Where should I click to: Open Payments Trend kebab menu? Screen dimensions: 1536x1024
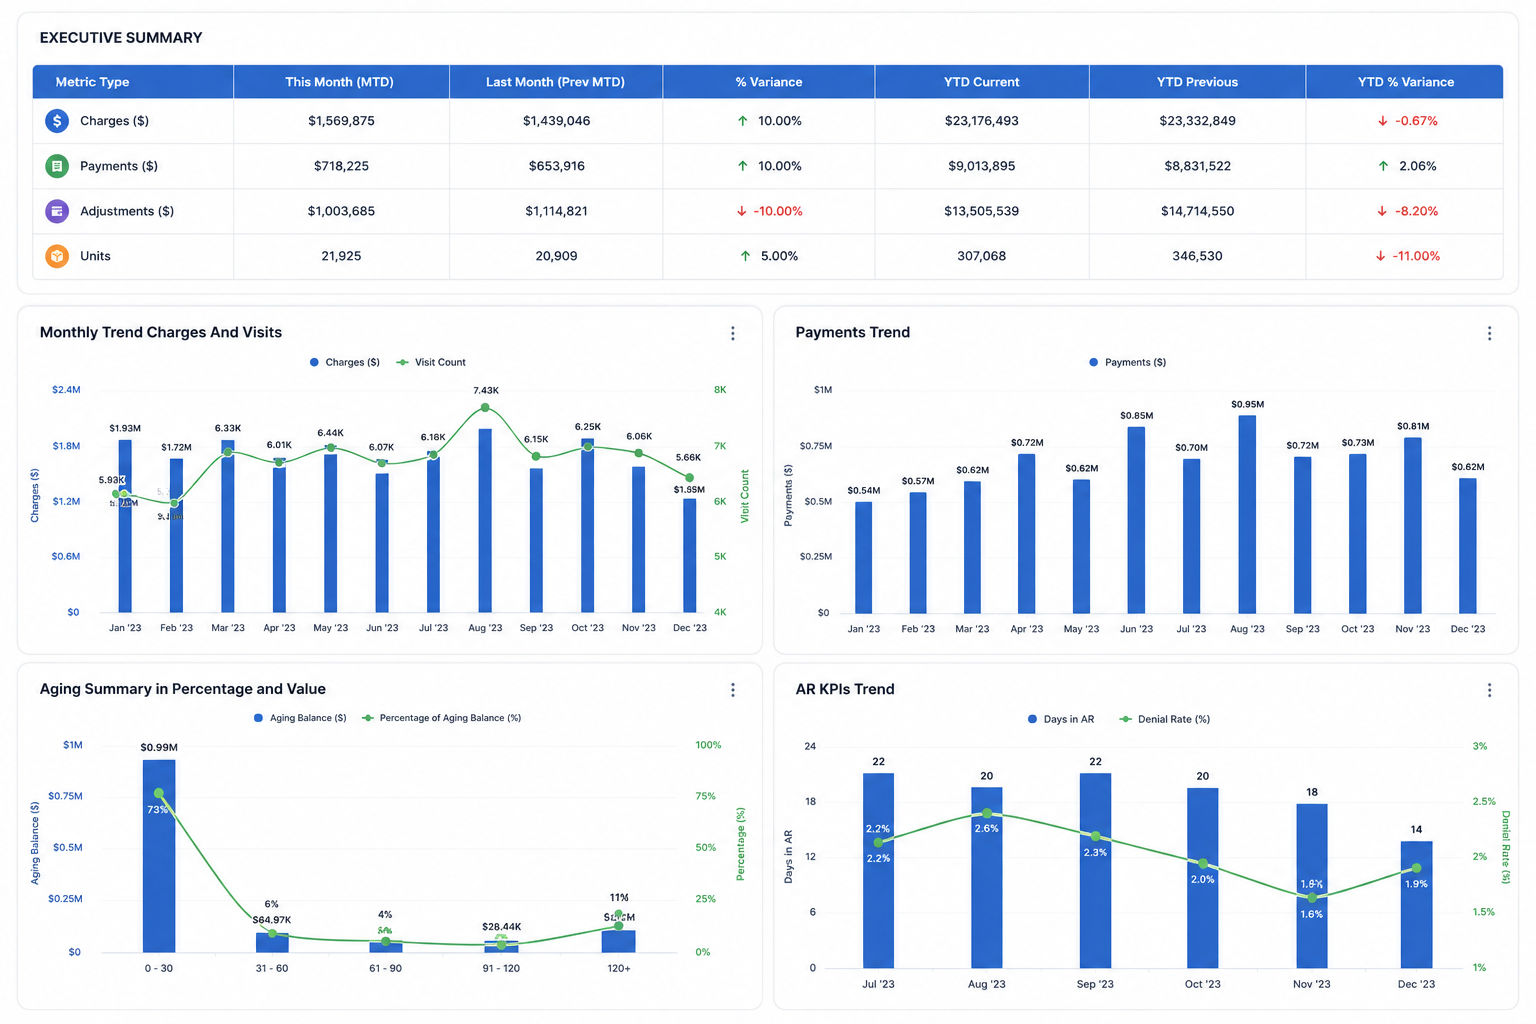(1489, 333)
